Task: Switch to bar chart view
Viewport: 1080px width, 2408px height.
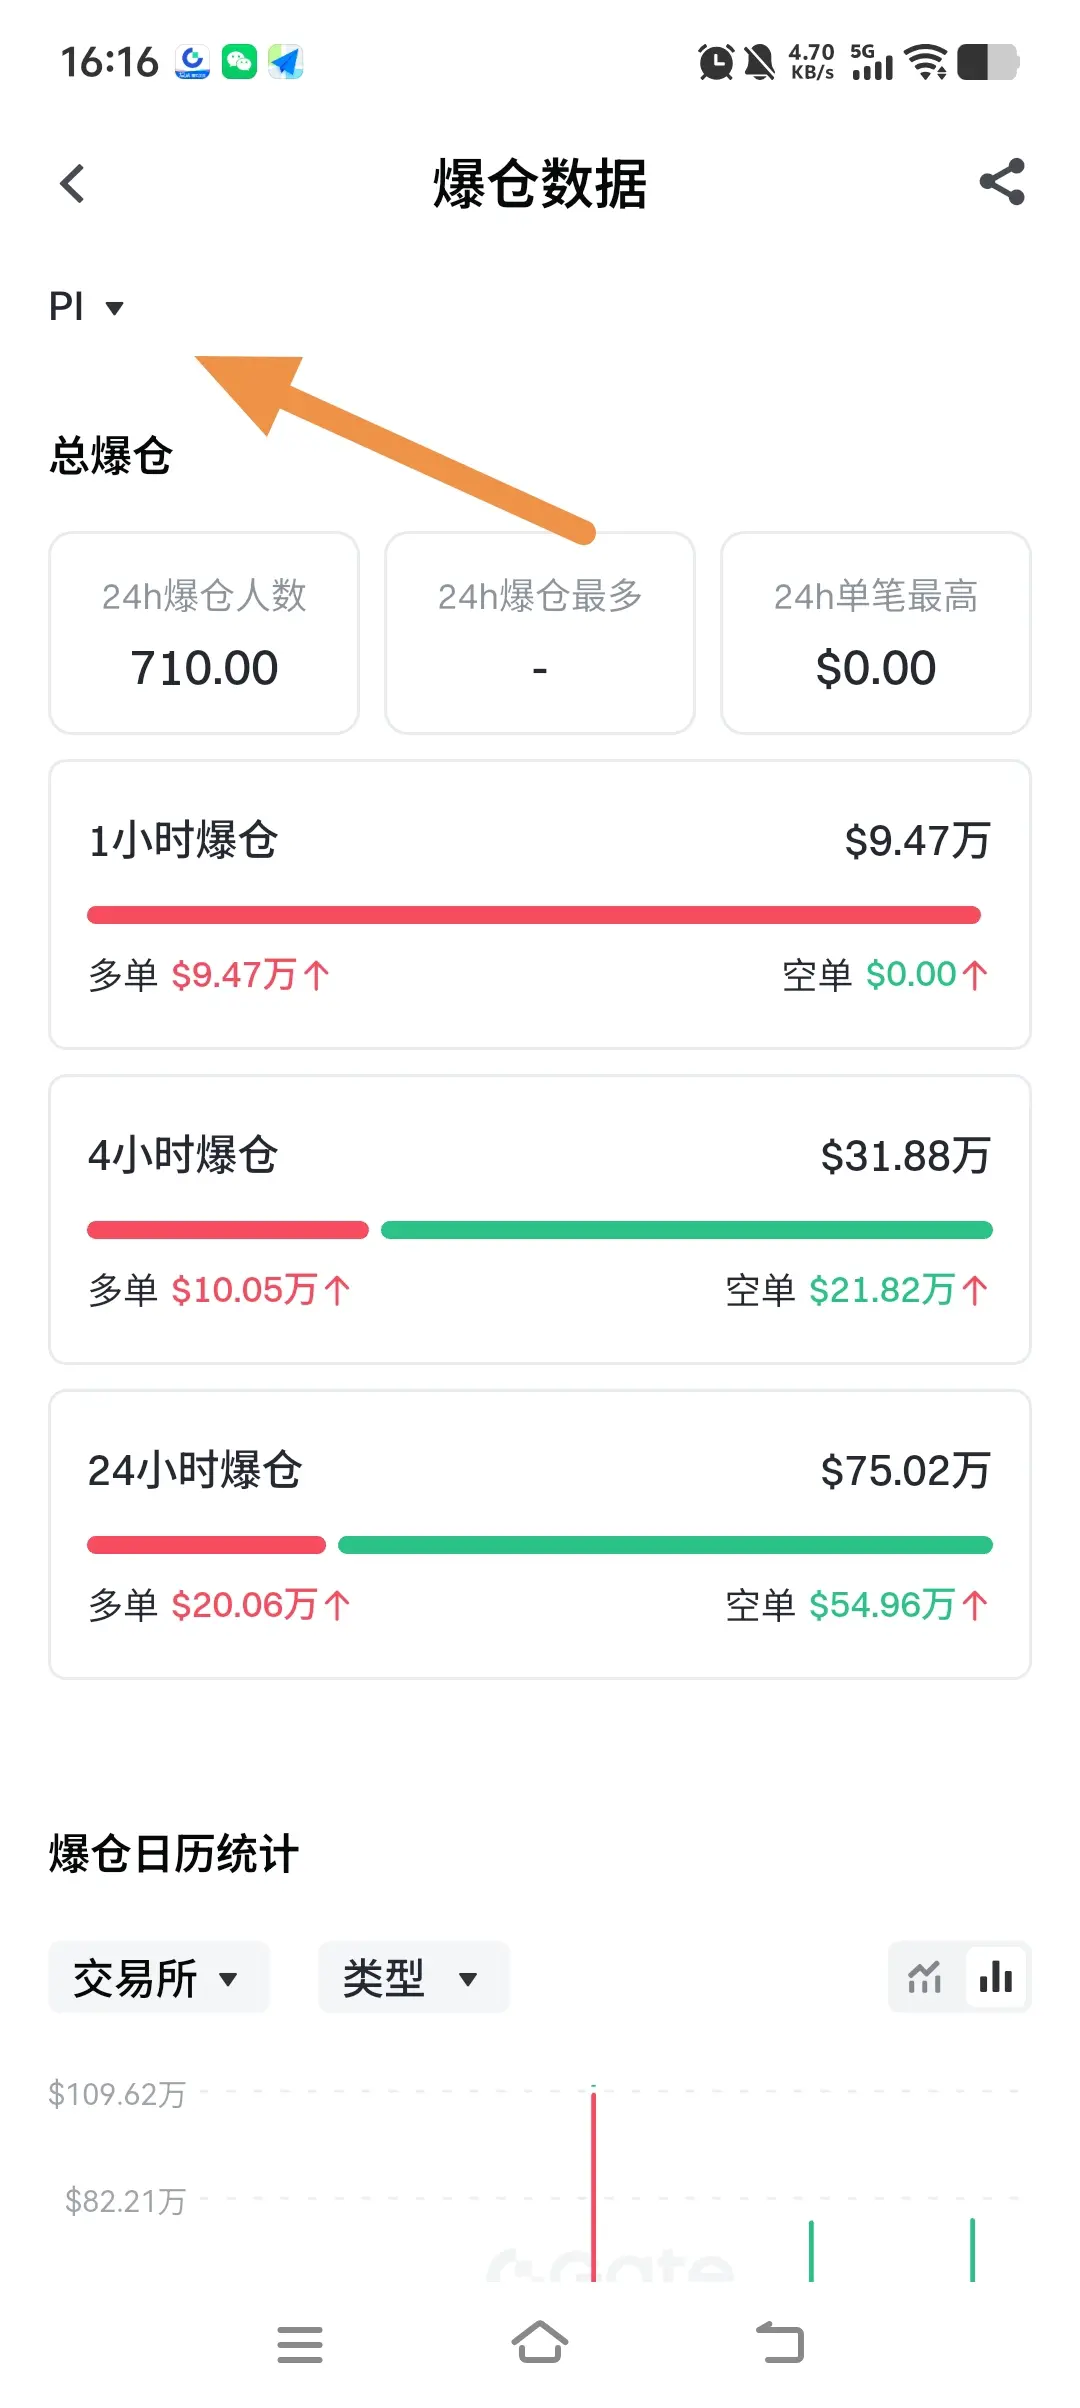Action: 996,1977
